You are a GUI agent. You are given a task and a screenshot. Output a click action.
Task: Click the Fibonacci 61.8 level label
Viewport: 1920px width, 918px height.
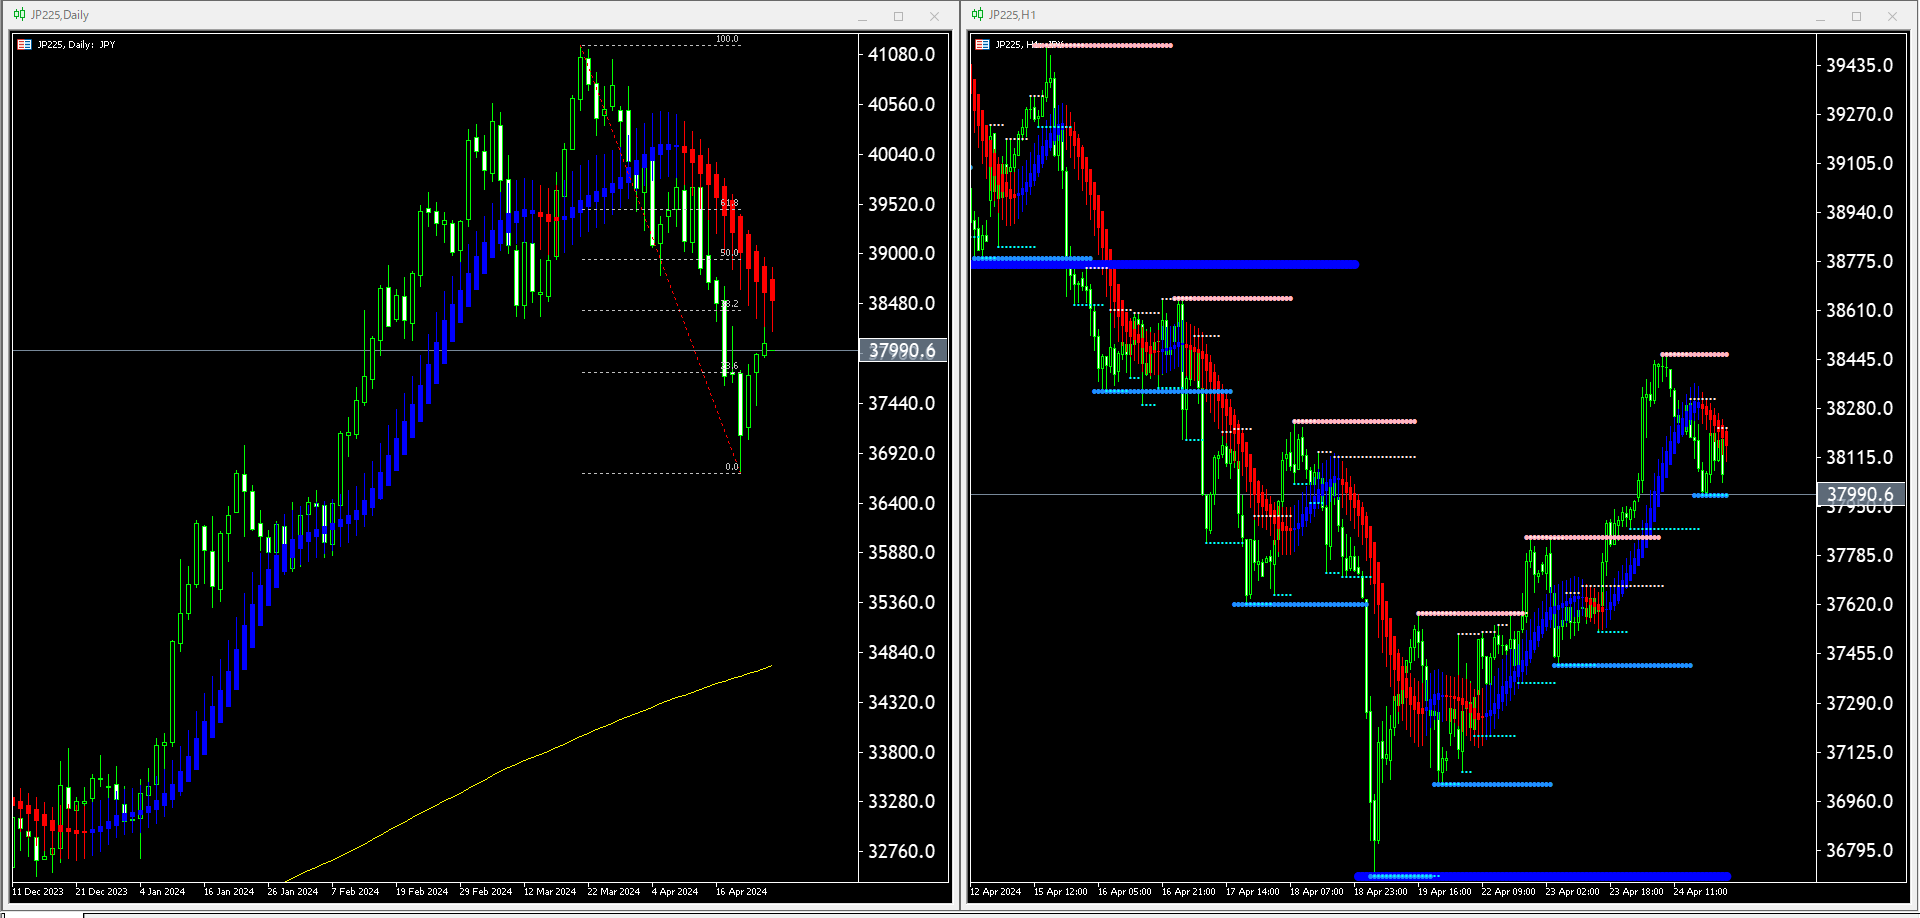click(x=730, y=203)
